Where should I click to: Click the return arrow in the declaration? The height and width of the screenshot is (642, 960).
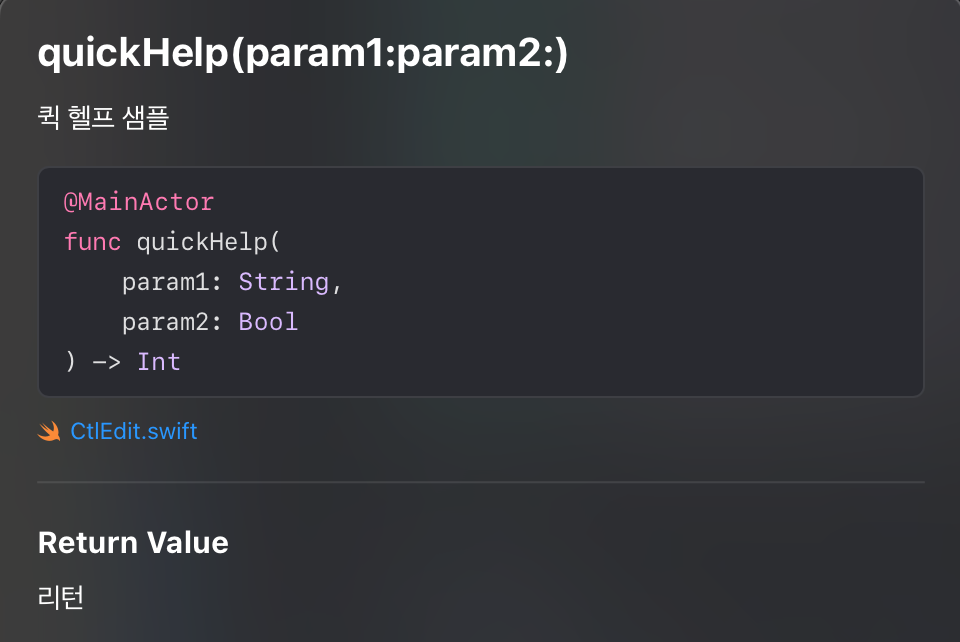click(106, 362)
